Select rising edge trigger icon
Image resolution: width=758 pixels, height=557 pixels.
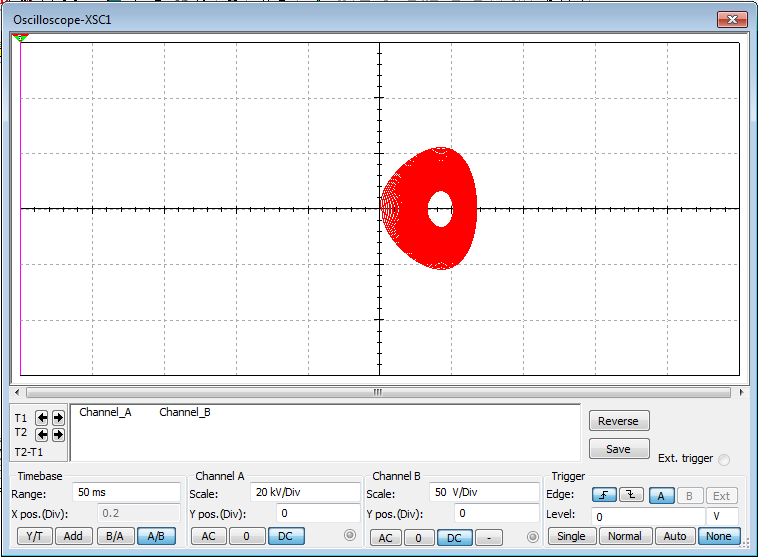pos(604,495)
